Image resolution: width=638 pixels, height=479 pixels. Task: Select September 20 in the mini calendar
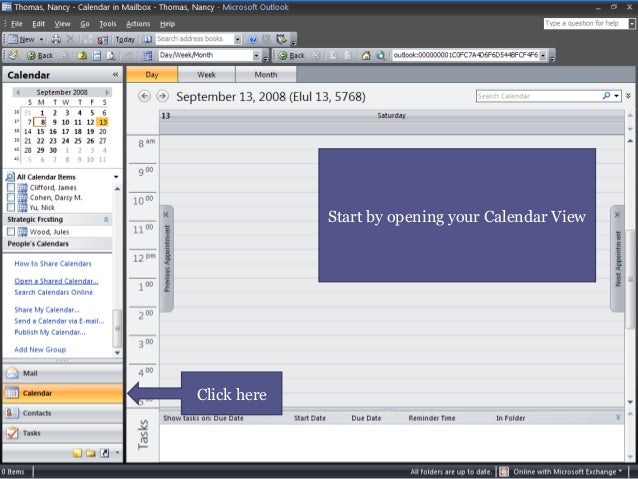(103, 131)
